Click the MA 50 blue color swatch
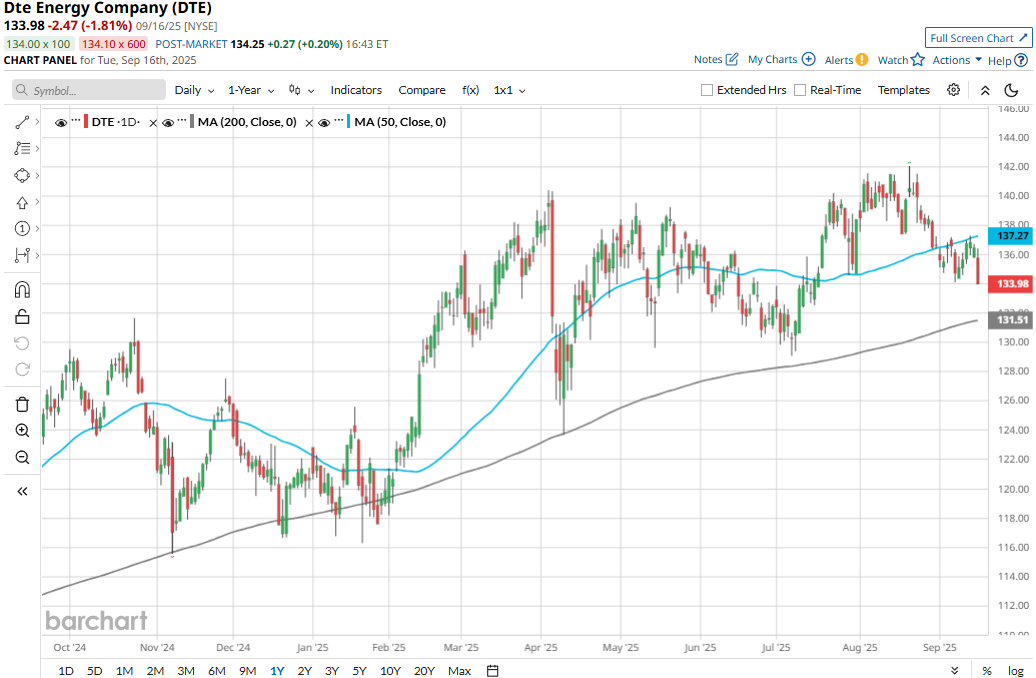Screen dimensions: 1036x678 (x=348, y=122)
